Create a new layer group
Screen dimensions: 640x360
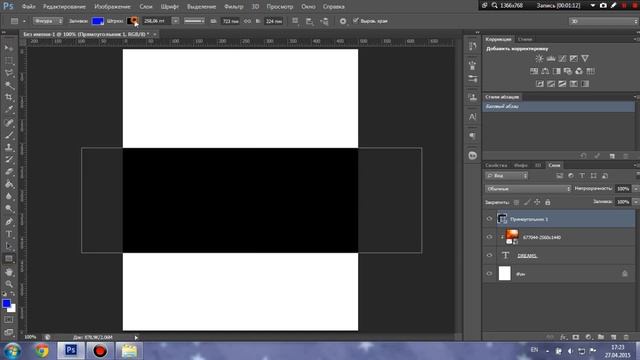(601, 337)
